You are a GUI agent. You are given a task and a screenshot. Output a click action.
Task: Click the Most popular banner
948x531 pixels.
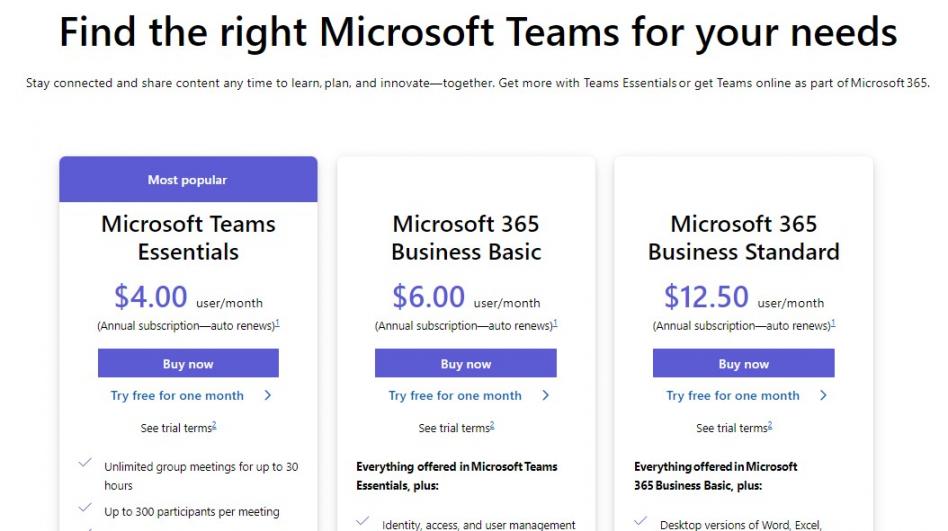coord(188,180)
